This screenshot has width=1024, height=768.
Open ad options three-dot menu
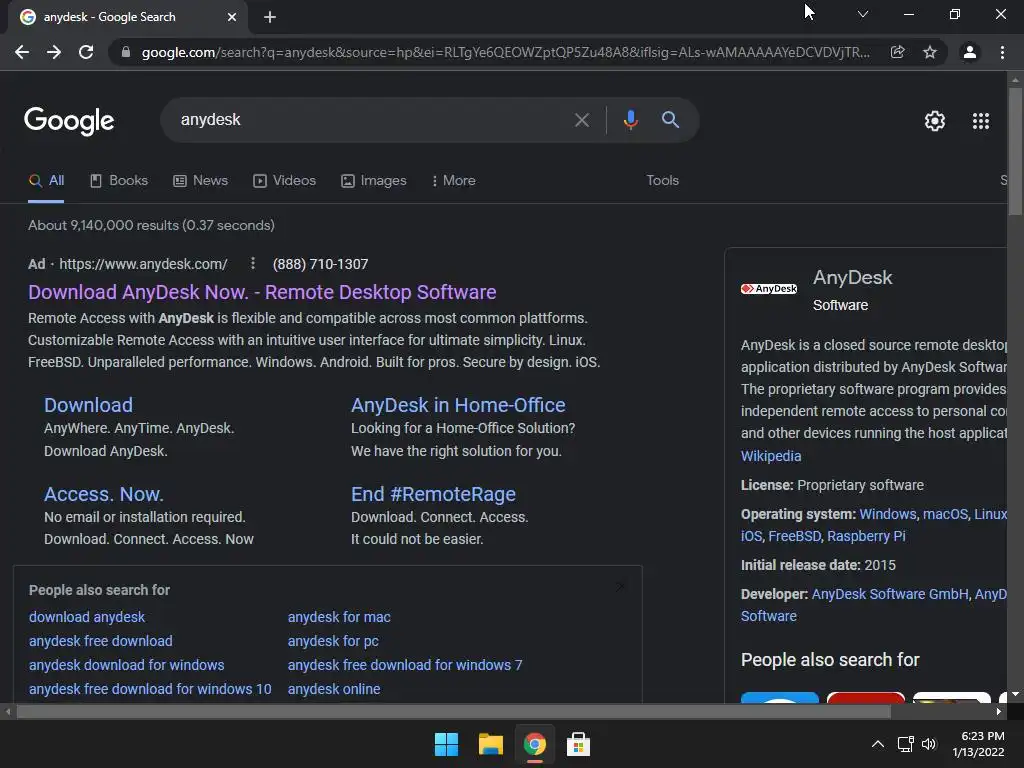click(253, 263)
